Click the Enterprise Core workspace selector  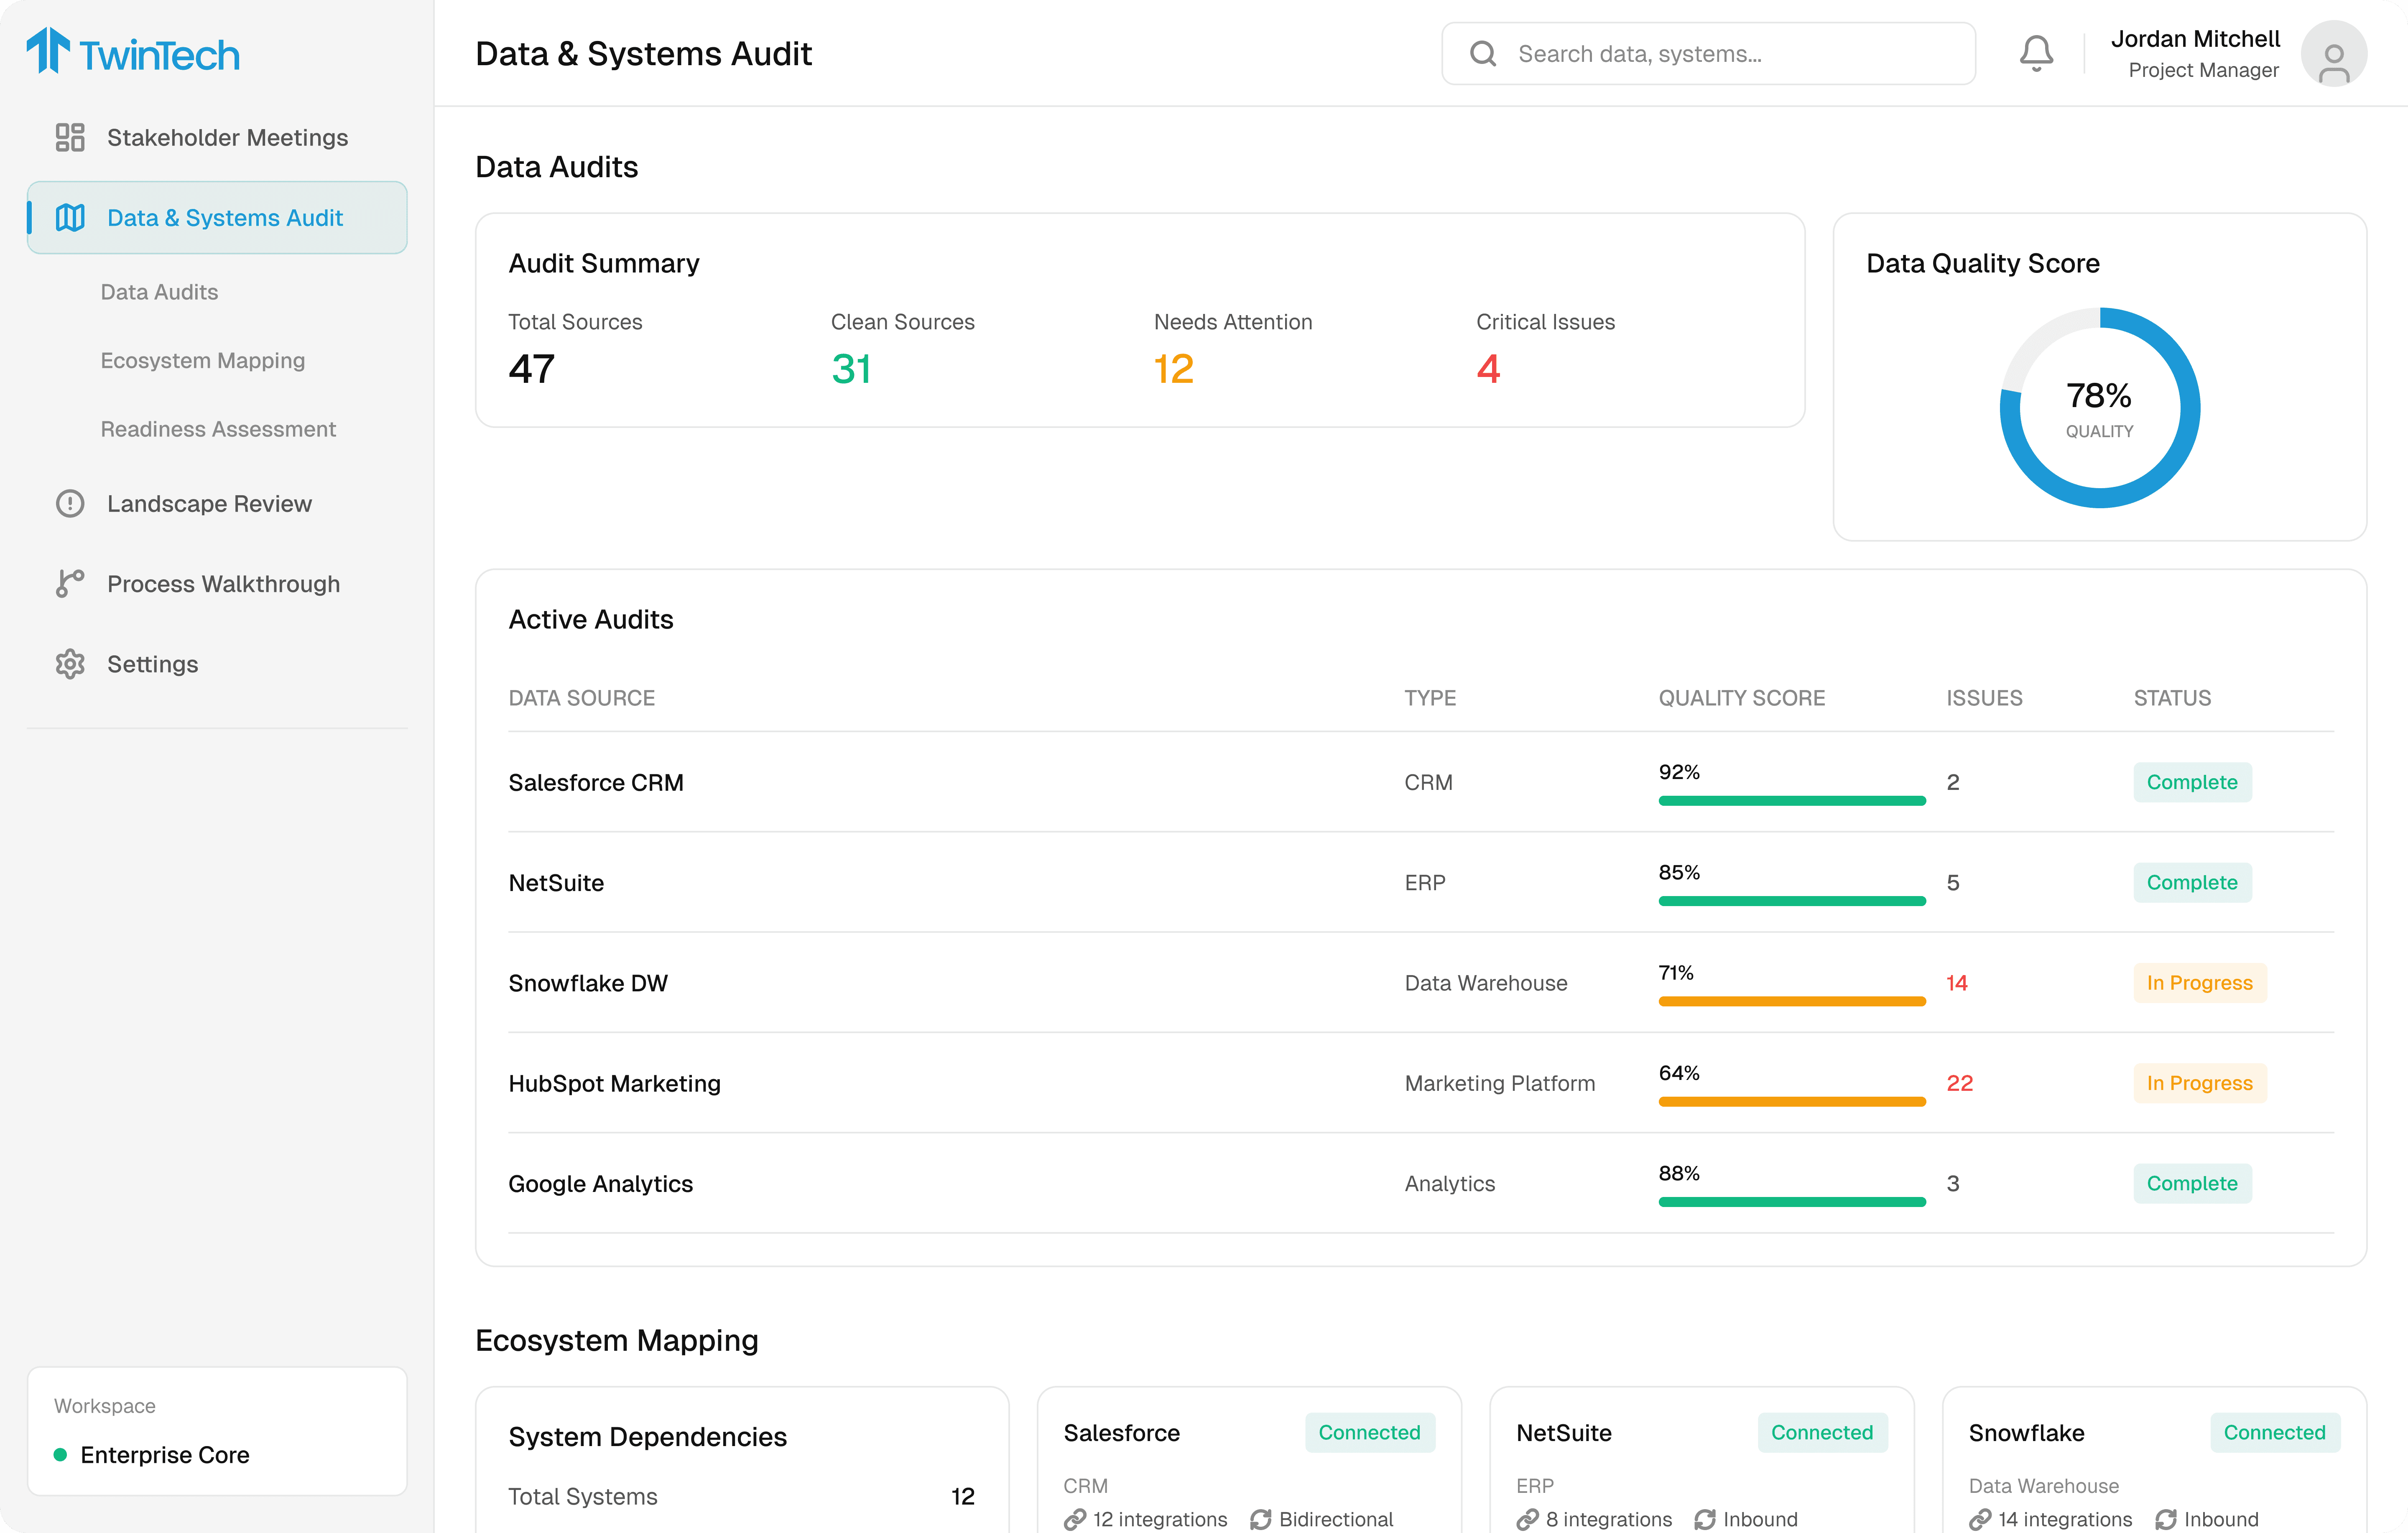tap(217, 1431)
